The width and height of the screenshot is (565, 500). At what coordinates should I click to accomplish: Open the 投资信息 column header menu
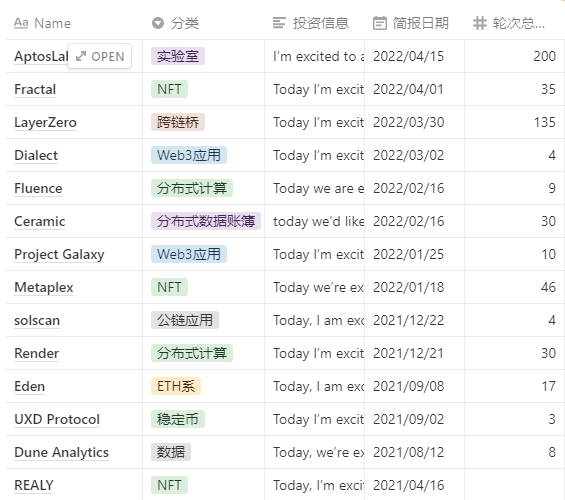click(315, 23)
